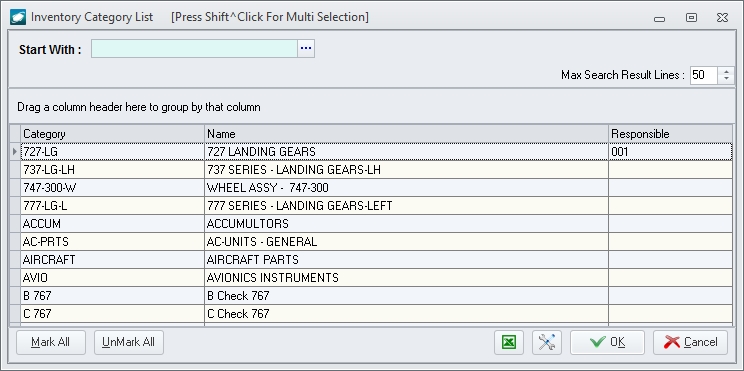
Task: Click the UnMark All button
Action: pyautogui.click(x=129, y=342)
